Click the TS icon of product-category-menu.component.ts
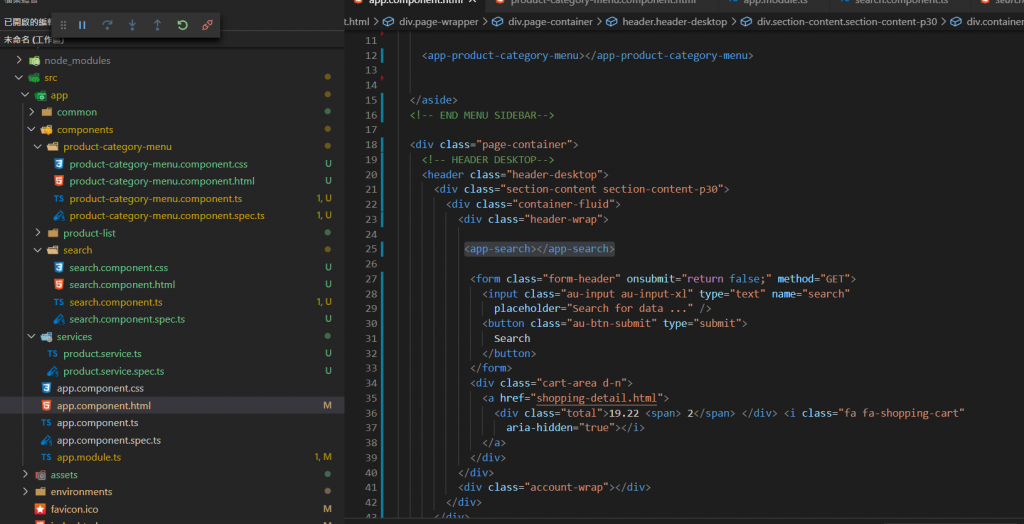 tap(59, 199)
